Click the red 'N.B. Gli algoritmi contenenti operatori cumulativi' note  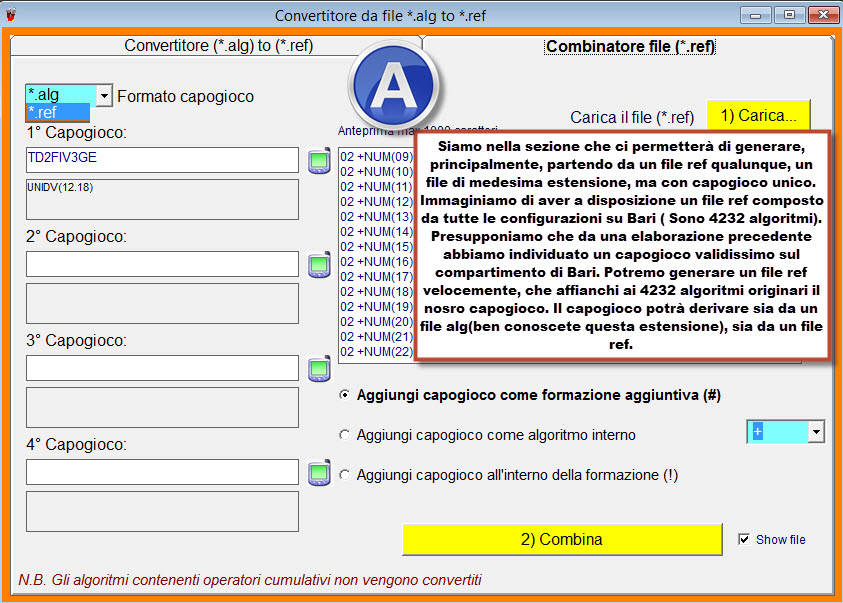click(249, 580)
